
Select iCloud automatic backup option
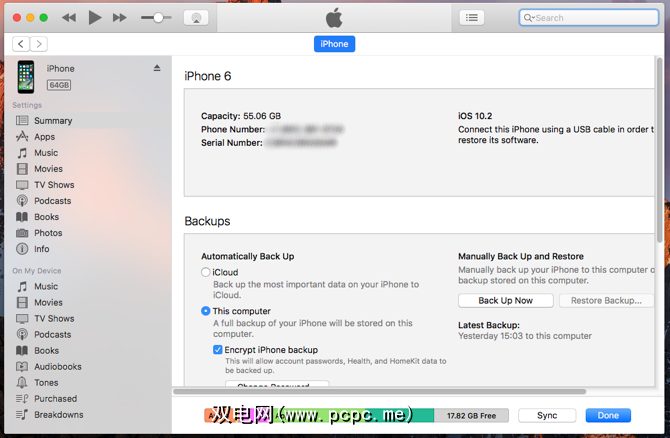[206, 272]
